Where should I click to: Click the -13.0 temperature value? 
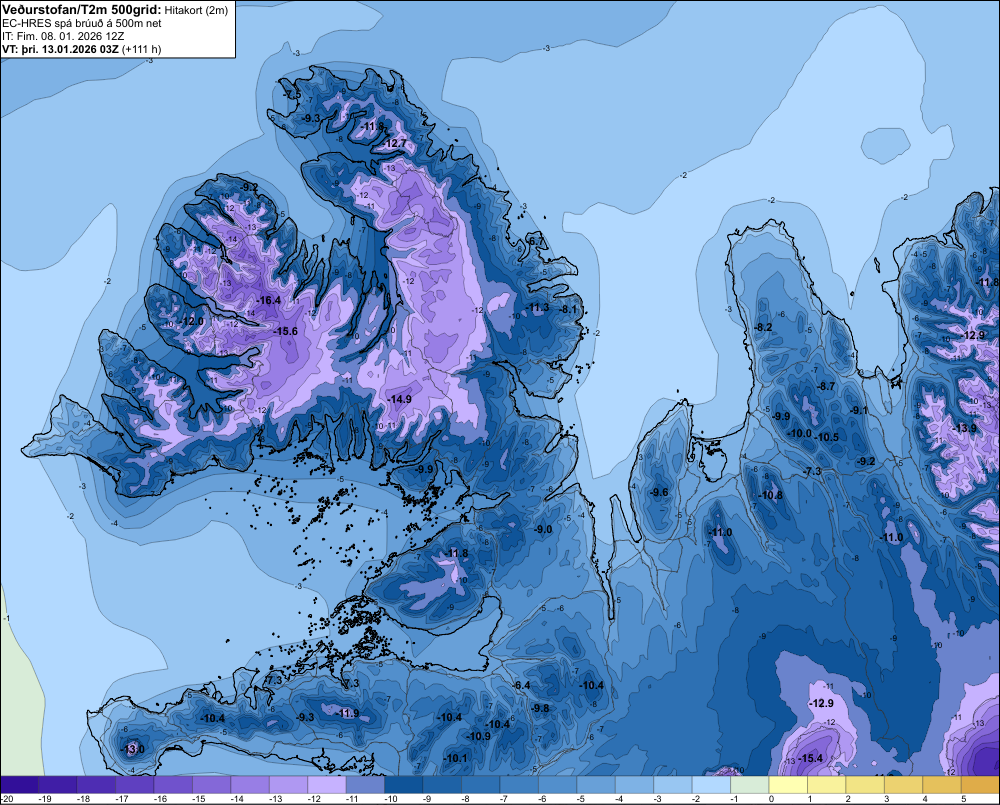(x=133, y=749)
